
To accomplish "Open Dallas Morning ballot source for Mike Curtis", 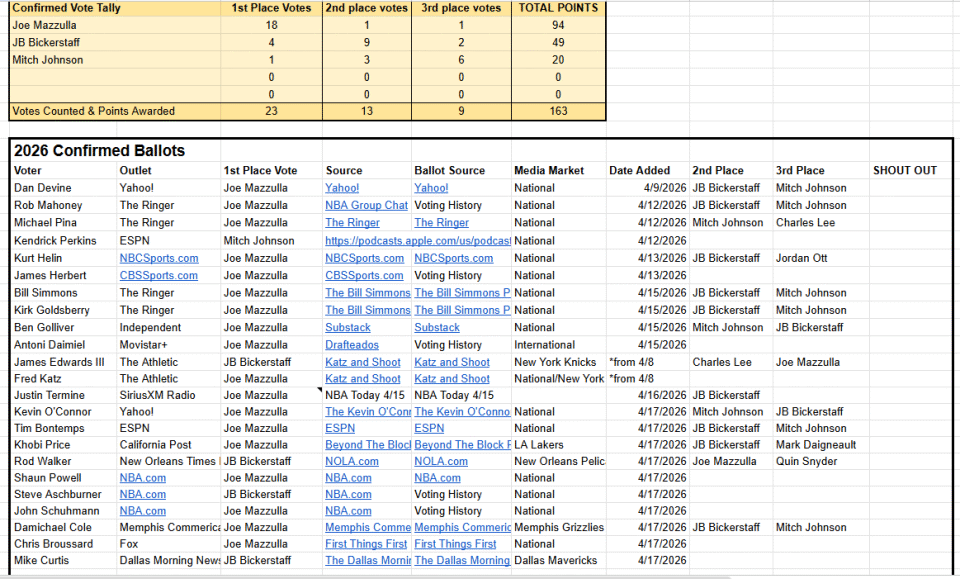I will coord(462,561).
